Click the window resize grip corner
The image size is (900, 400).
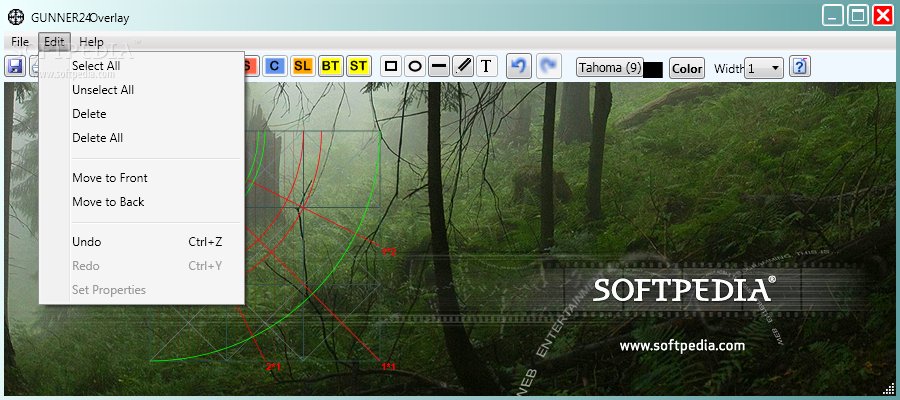click(x=889, y=389)
